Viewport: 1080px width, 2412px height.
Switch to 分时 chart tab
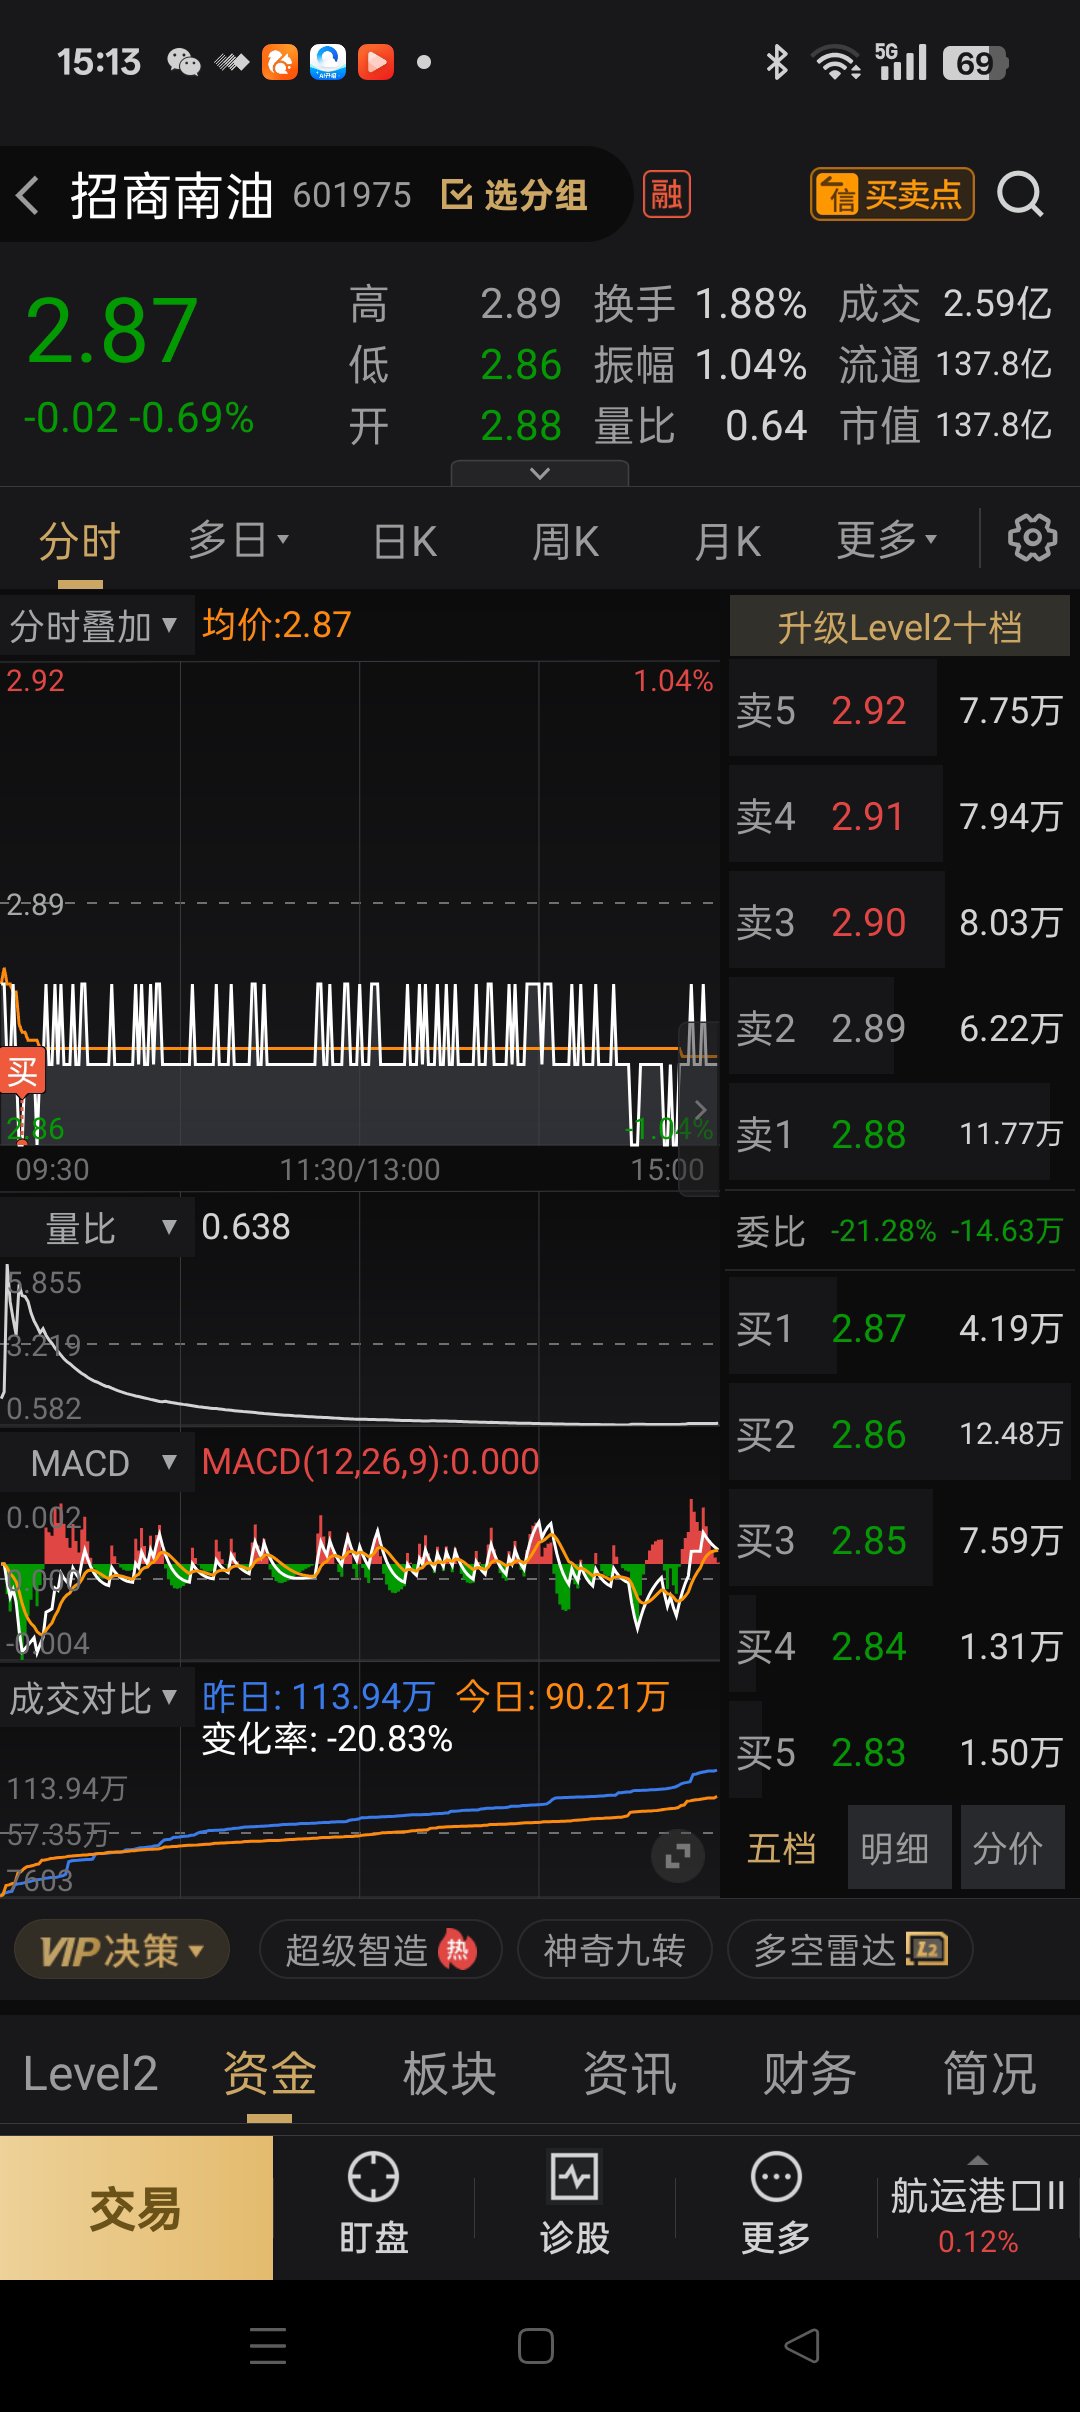(80, 541)
